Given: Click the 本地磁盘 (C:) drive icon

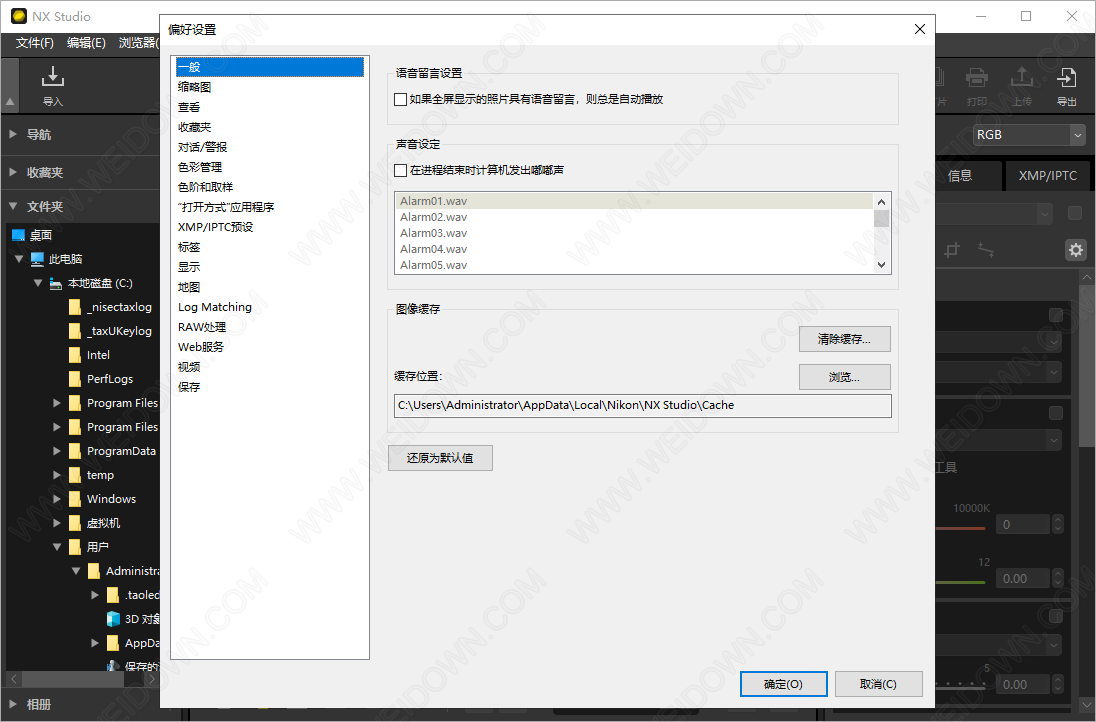Looking at the screenshot, I should (x=56, y=283).
